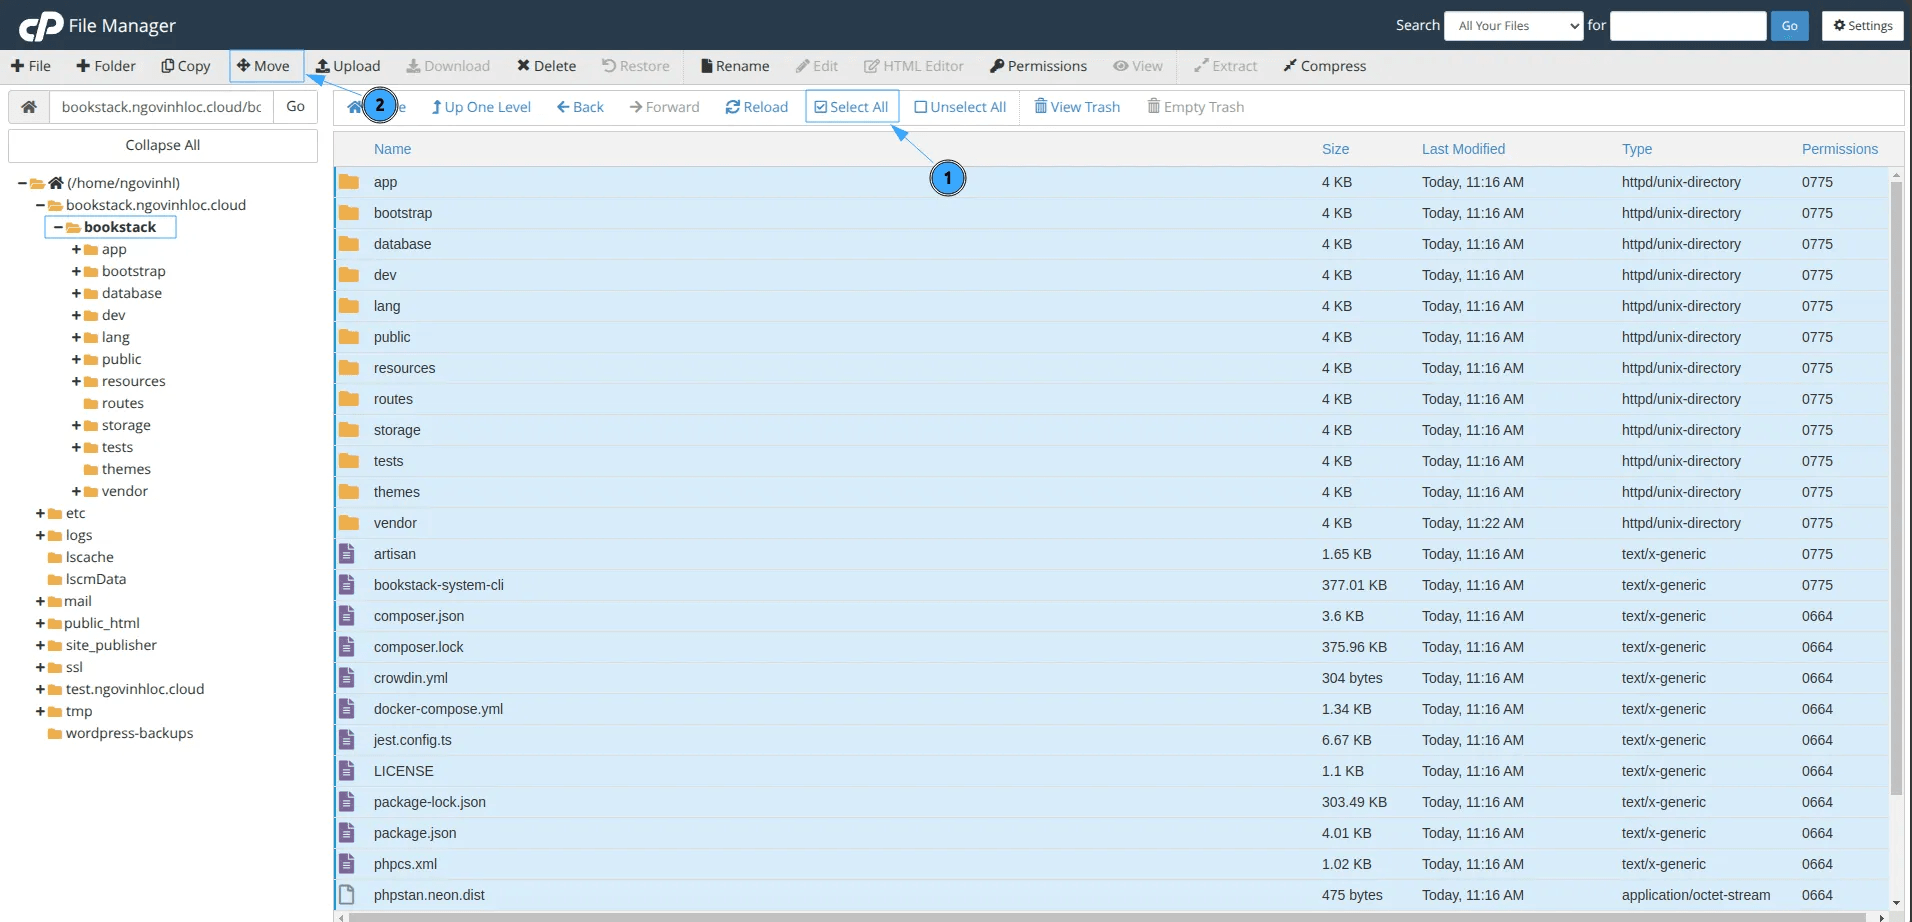This screenshot has height=922, width=1912.
Task: Open the Rename tool
Action: 733,65
